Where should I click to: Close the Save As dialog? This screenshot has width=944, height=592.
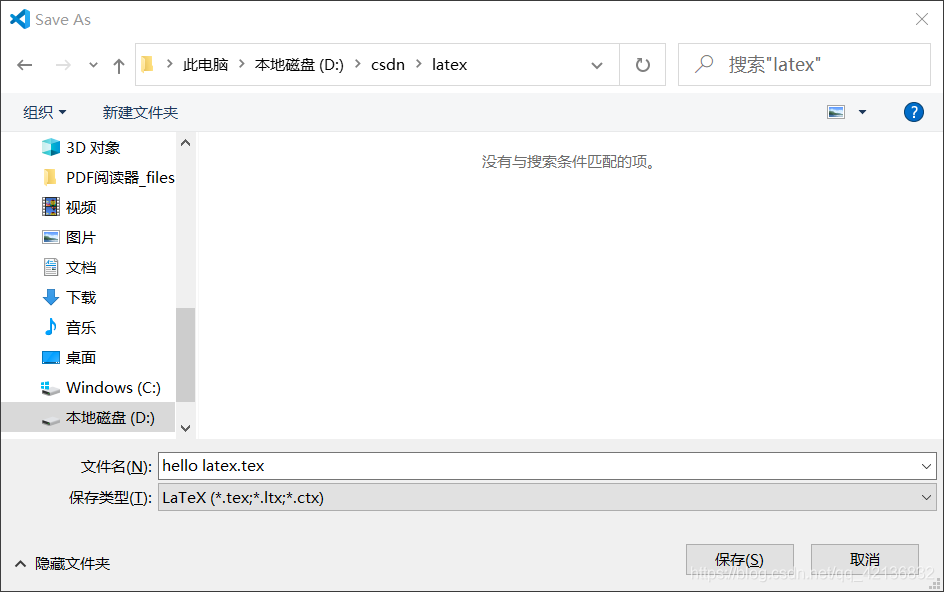click(x=922, y=19)
